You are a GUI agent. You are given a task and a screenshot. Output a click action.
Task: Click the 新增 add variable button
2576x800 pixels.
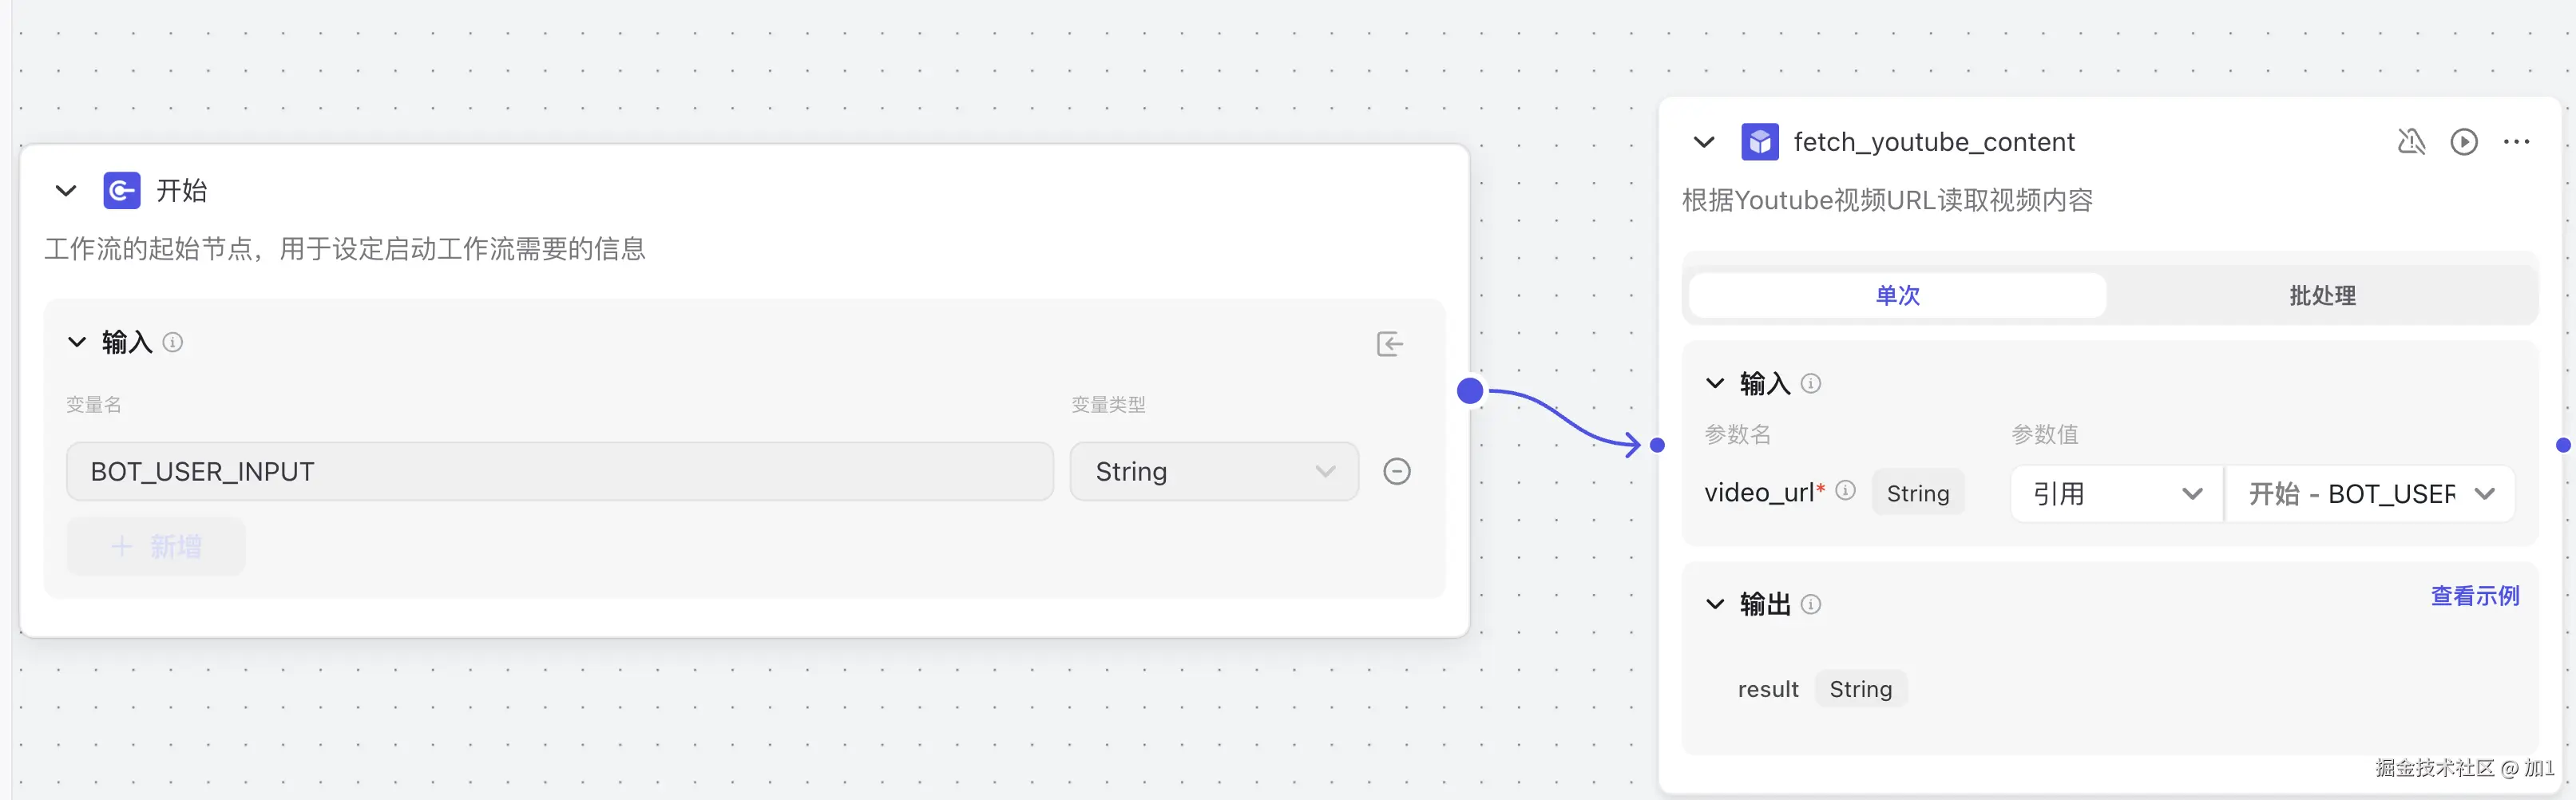click(x=156, y=546)
